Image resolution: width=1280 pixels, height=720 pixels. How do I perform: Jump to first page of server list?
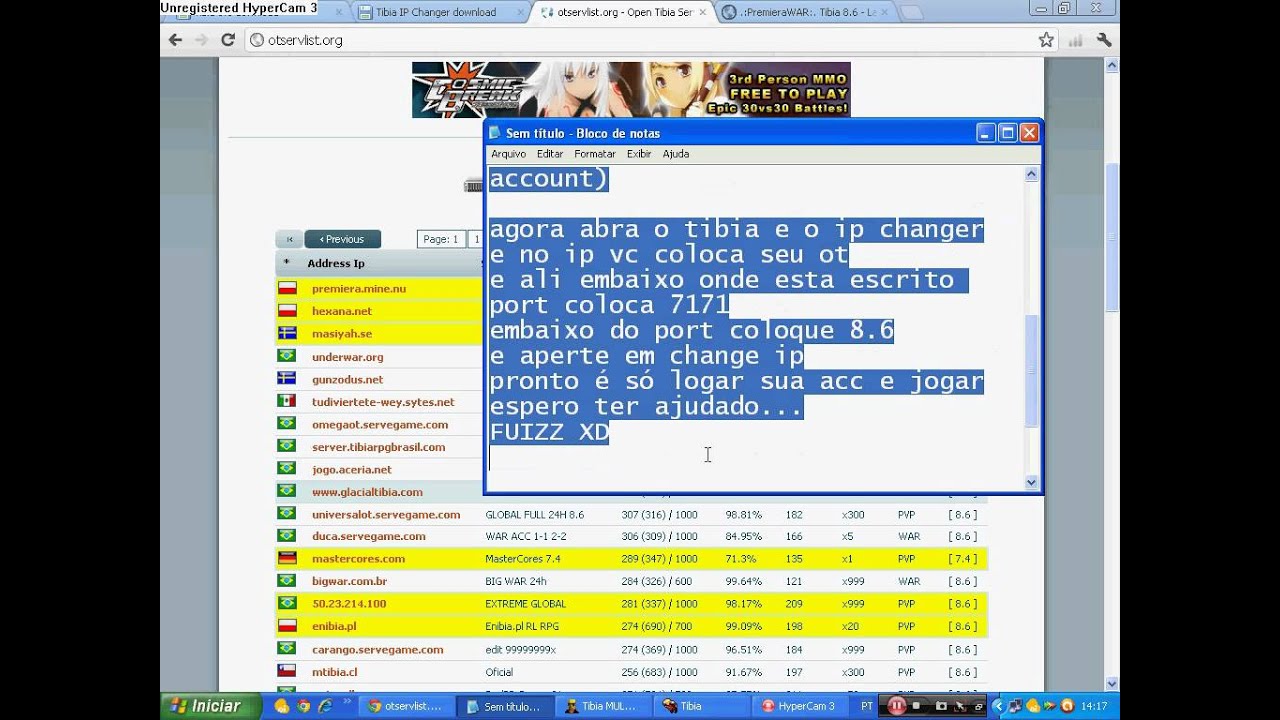click(x=289, y=239)
